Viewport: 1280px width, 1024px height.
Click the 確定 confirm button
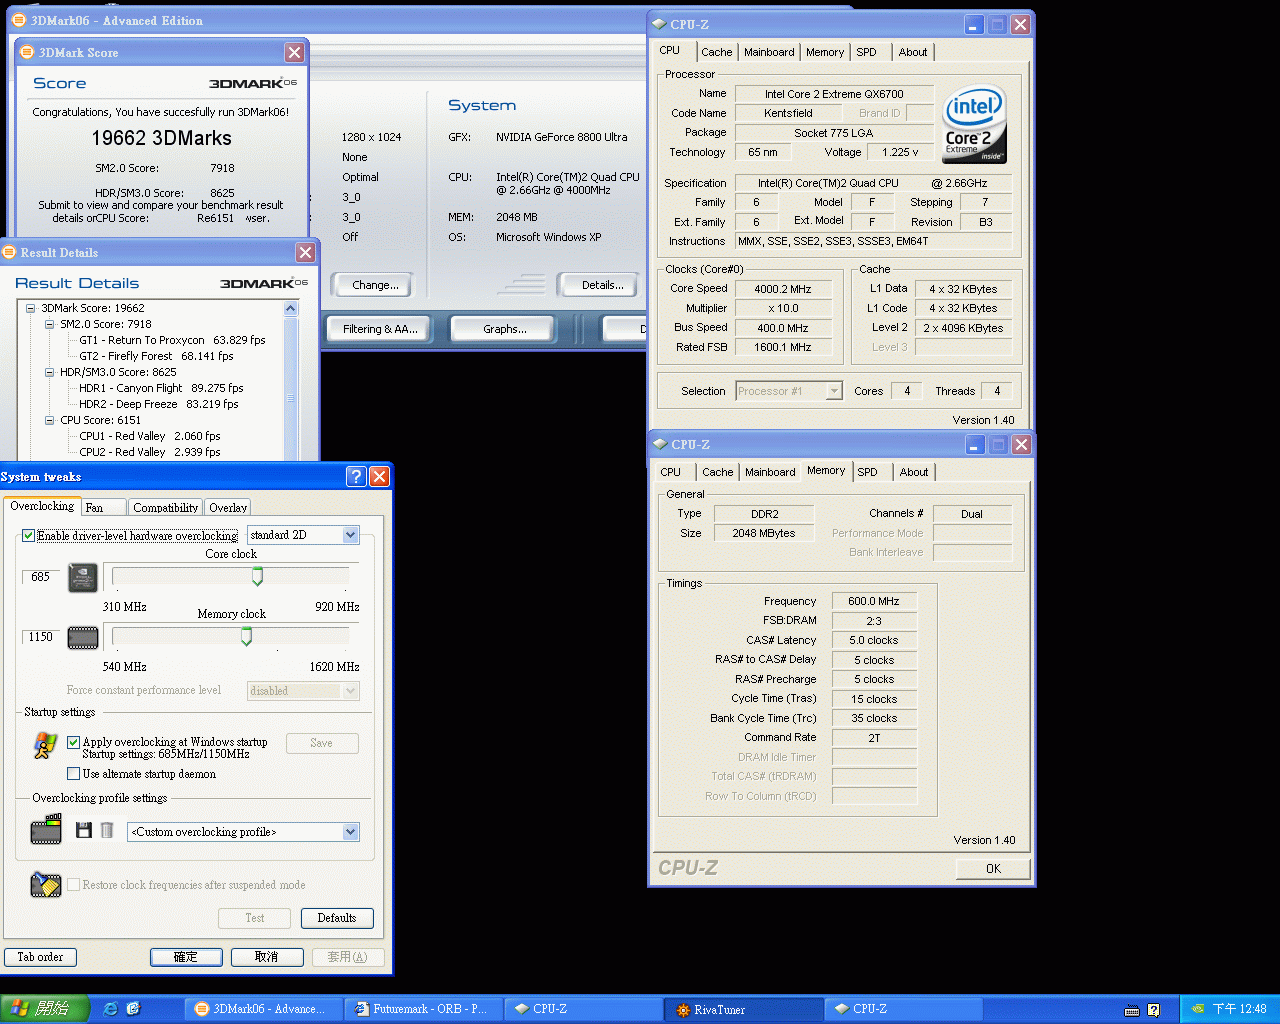[186, 957]
